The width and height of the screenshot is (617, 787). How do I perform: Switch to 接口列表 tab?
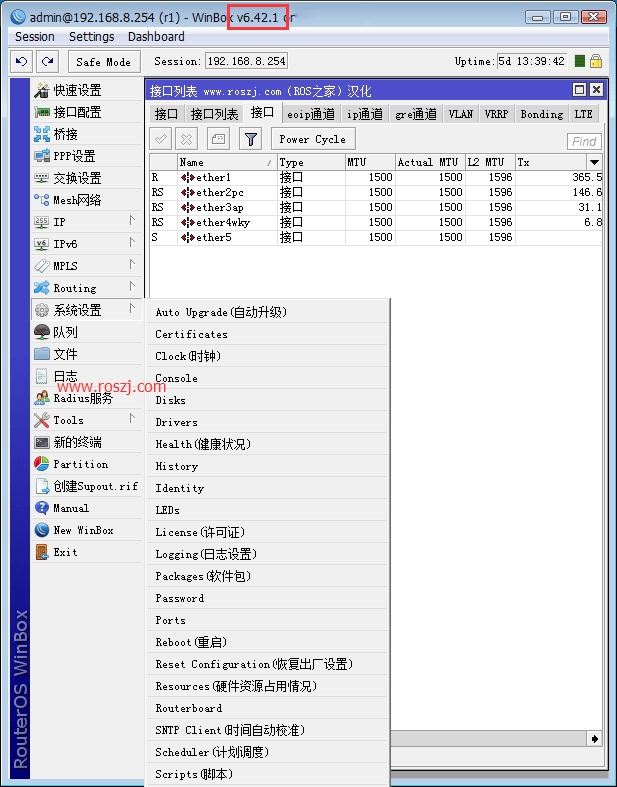pyautogui.click(x=214, y=114)
